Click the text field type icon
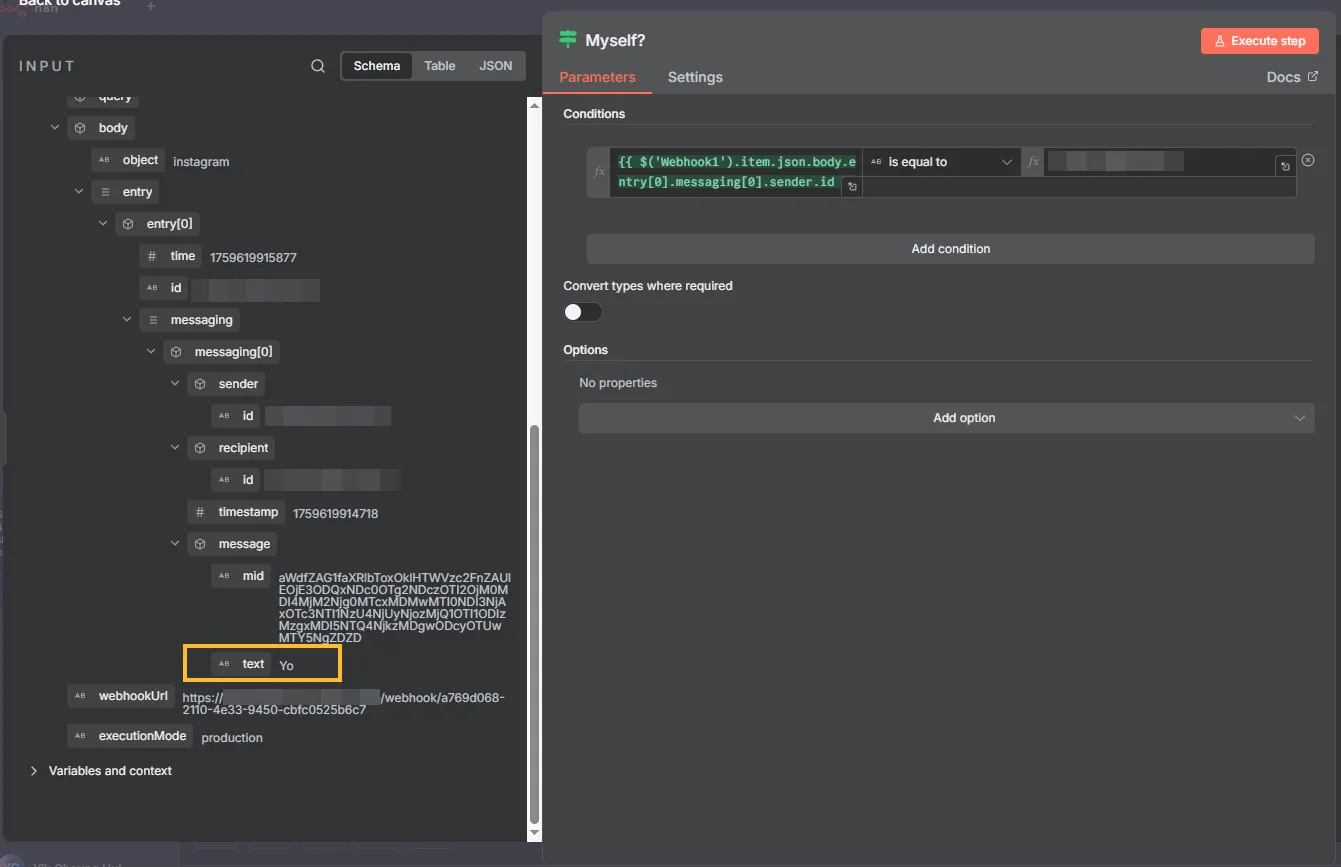Viewport: 1341px width, 867px height. (224, 664)
